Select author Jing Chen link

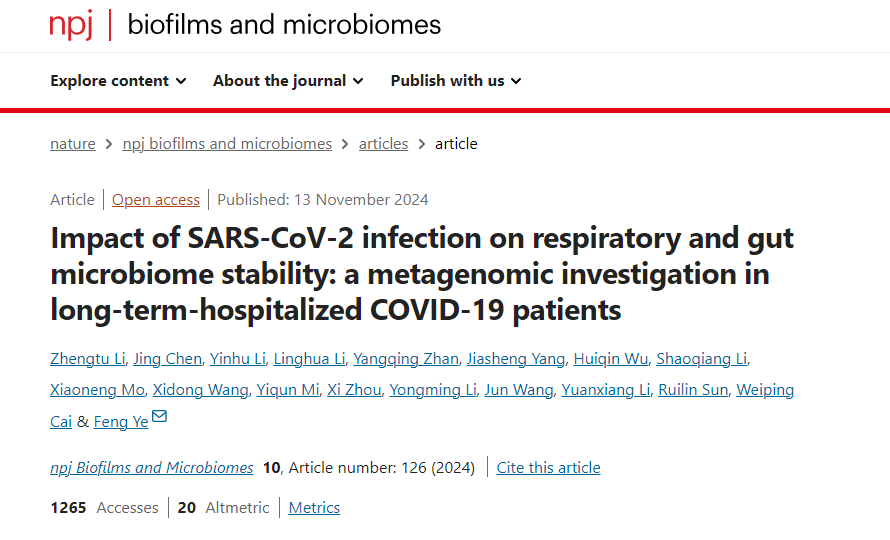tap(167, 359)
